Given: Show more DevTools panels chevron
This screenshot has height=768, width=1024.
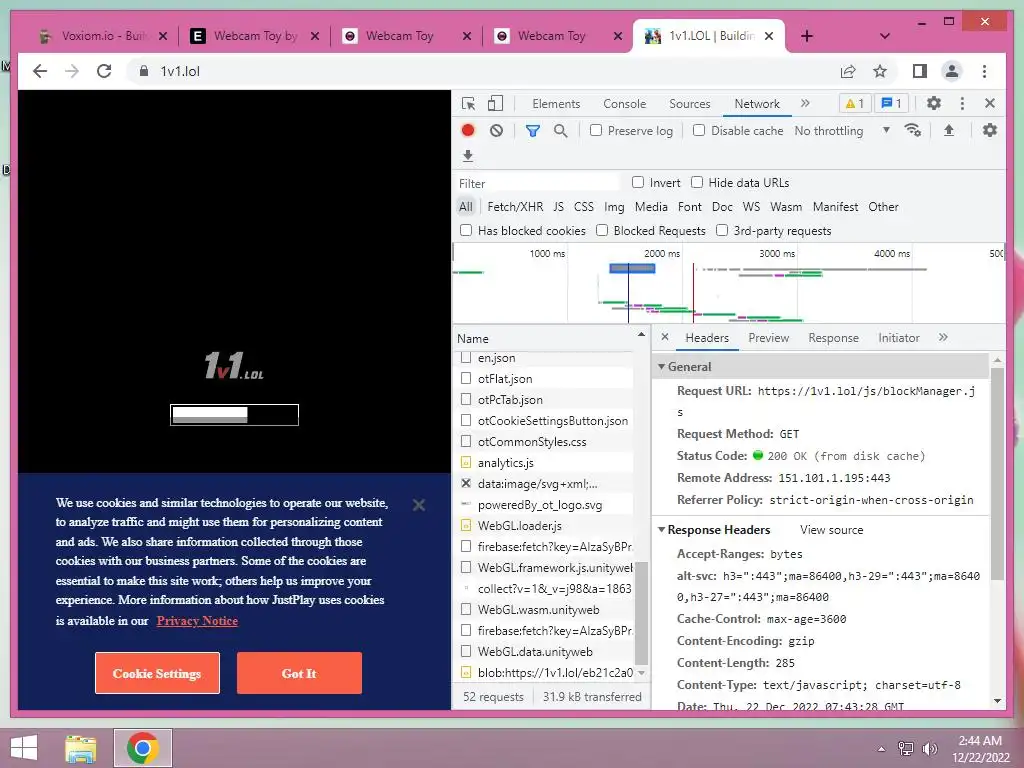Looking at the screenshot, I should (x=805, y=103).
